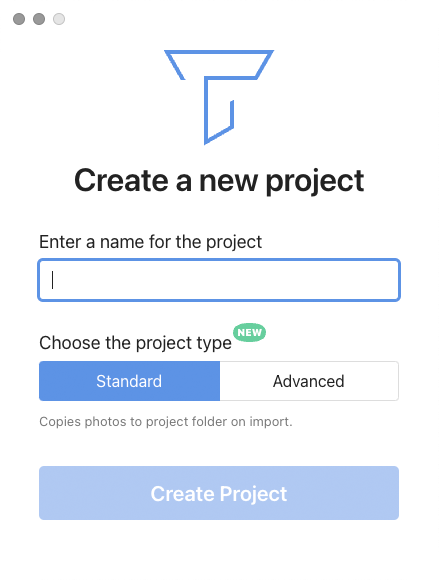Viewport: 439px width, 580px height.
Task: Click the text cursor in name field
Action: [x=53, y=280]
